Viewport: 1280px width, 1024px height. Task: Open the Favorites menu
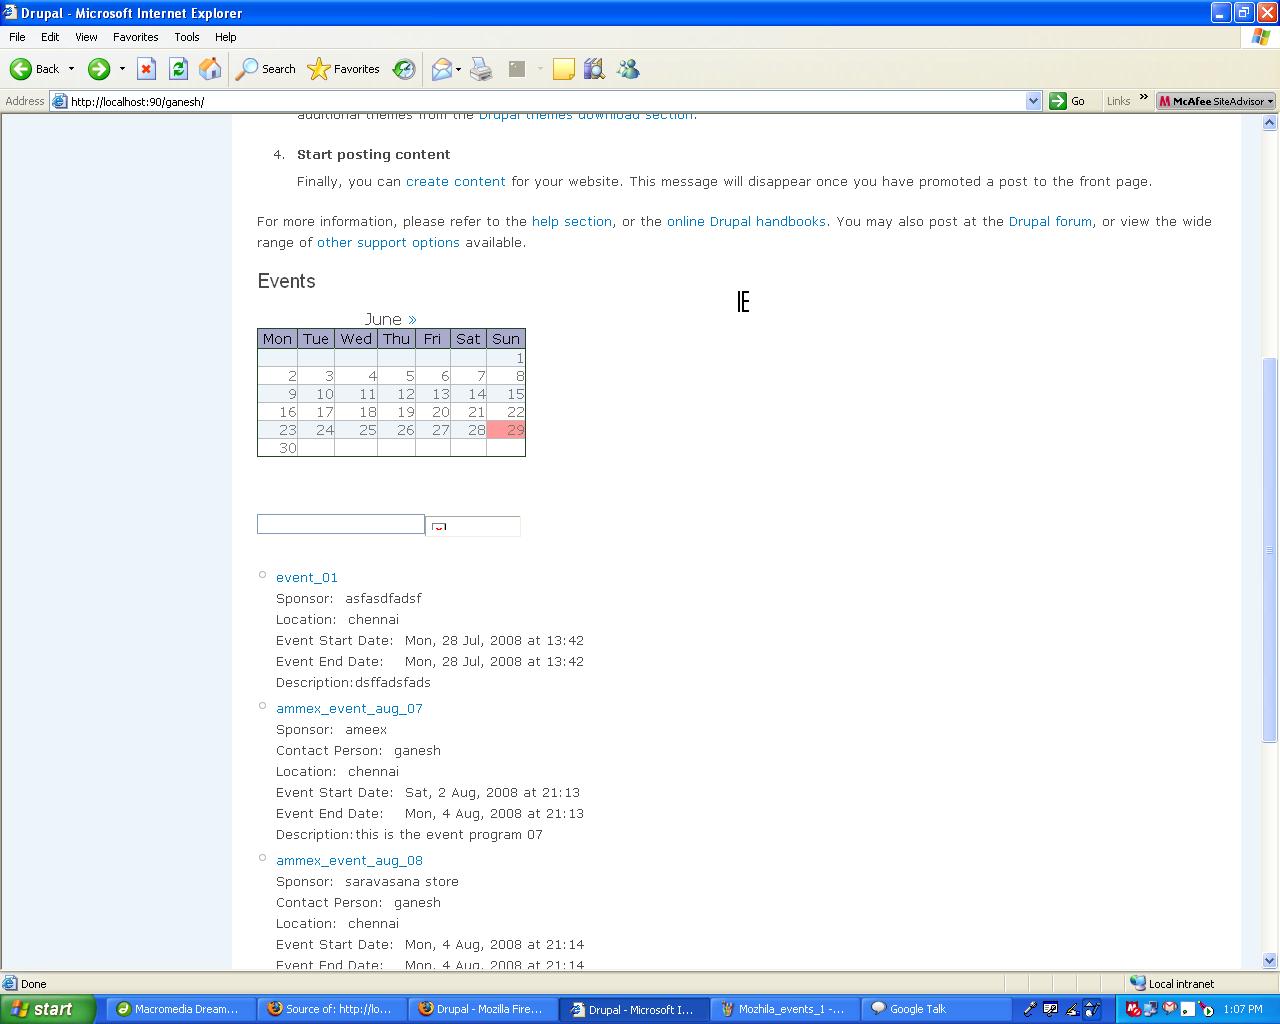pyautogui.click(x=136, y=37)
